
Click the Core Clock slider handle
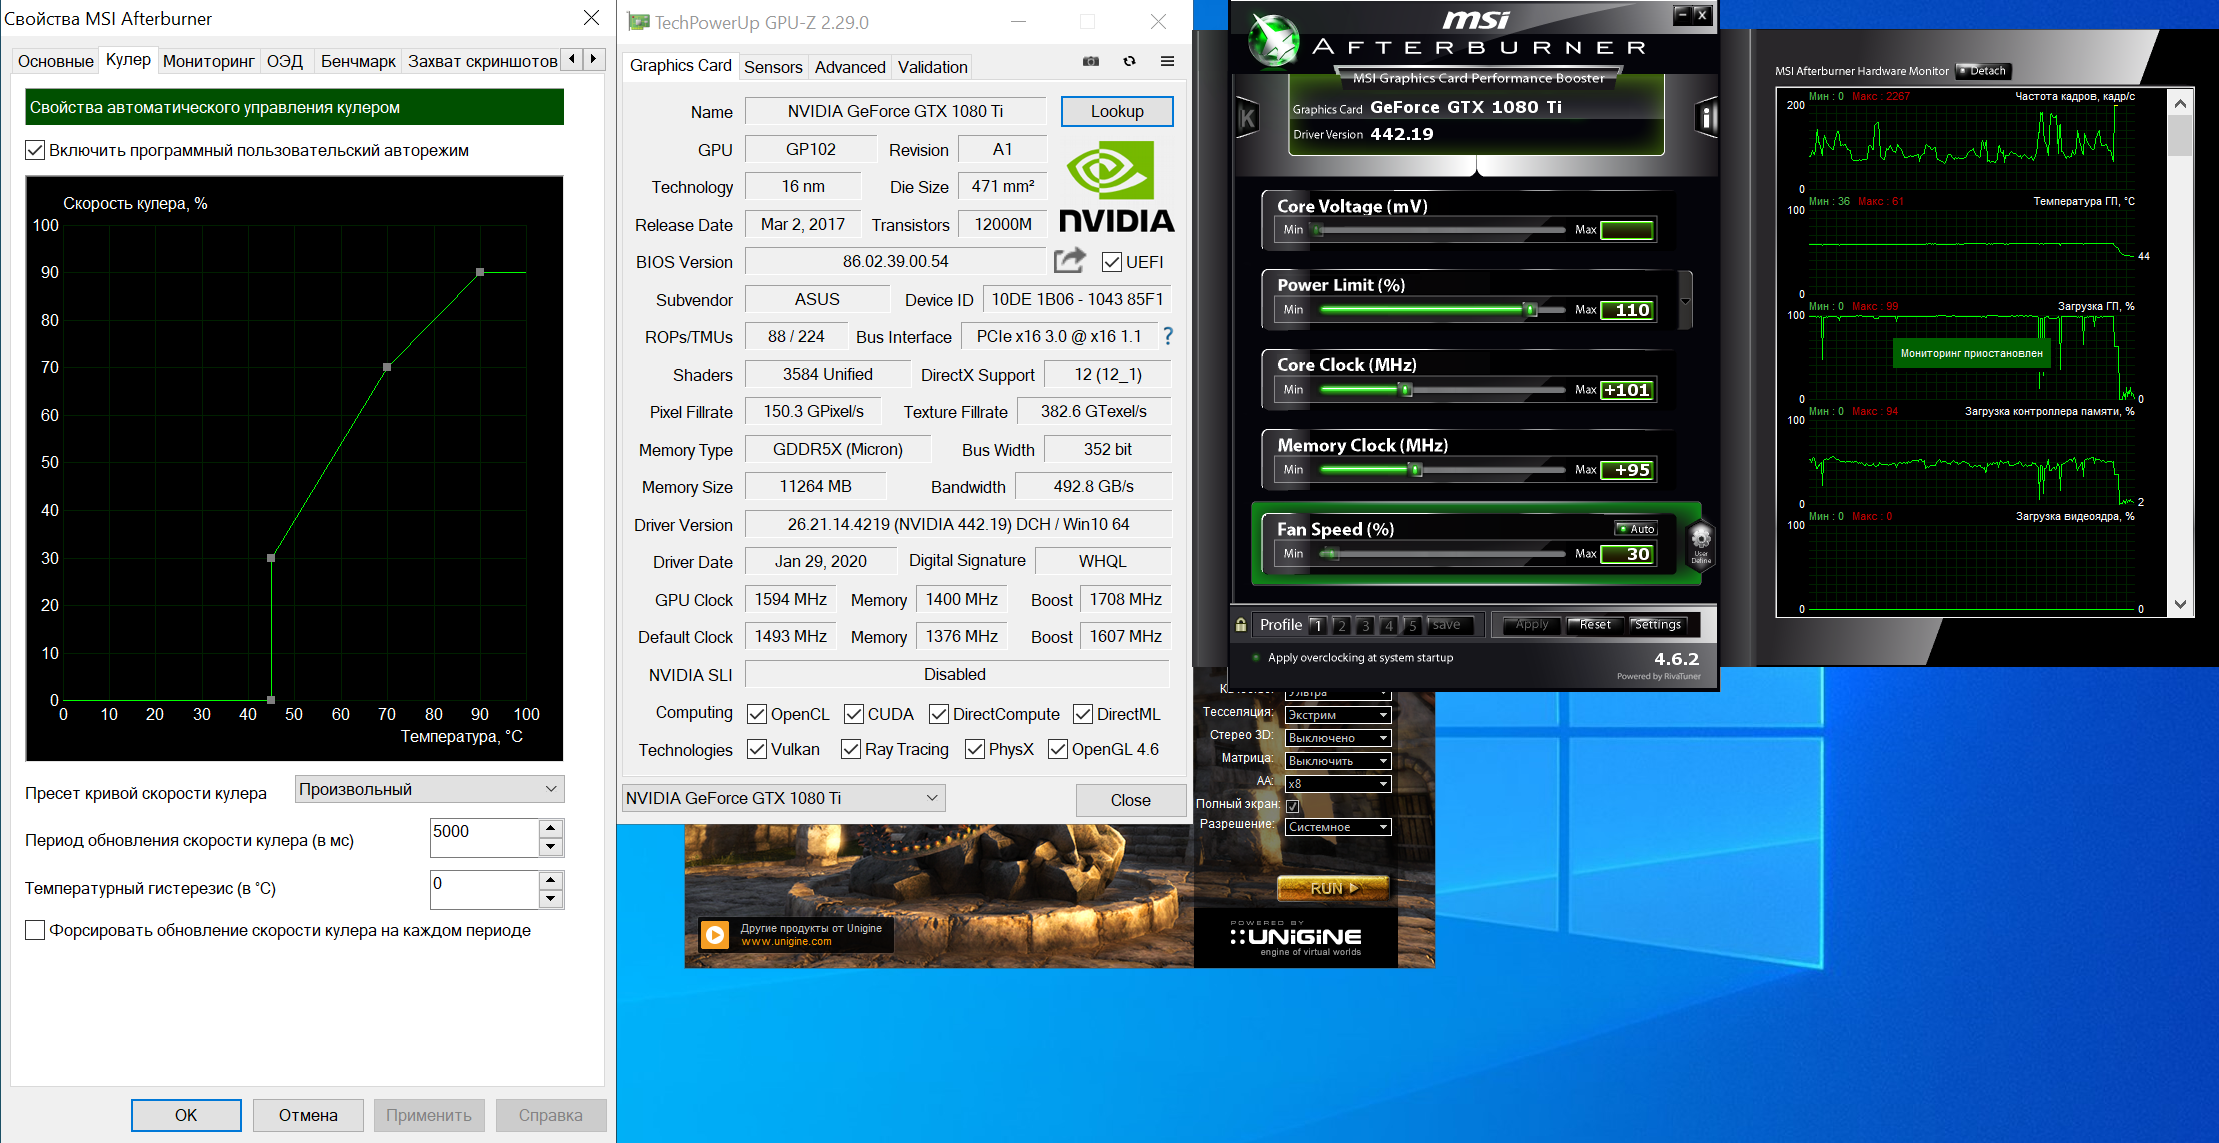click(1405, 390)
